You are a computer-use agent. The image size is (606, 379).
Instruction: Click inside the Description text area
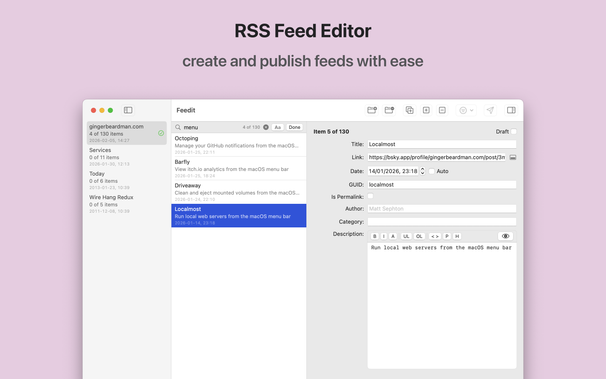442,306
